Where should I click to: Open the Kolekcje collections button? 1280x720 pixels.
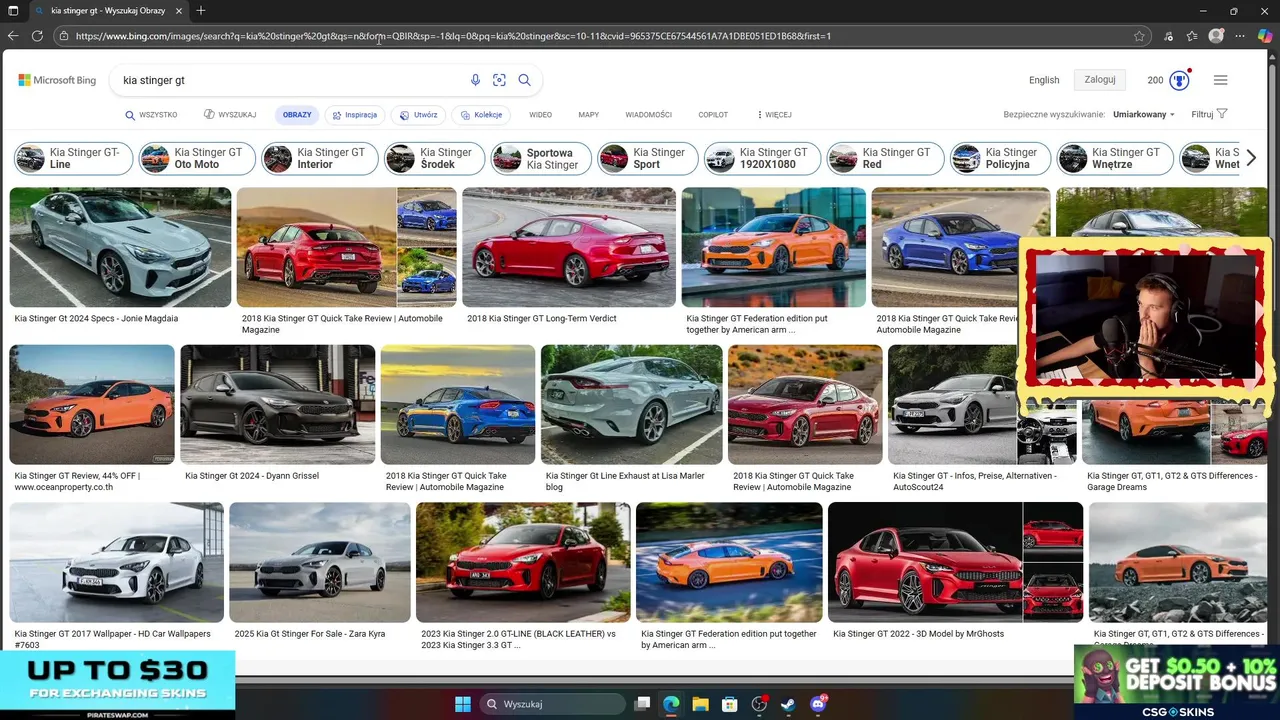click(481, 115)
